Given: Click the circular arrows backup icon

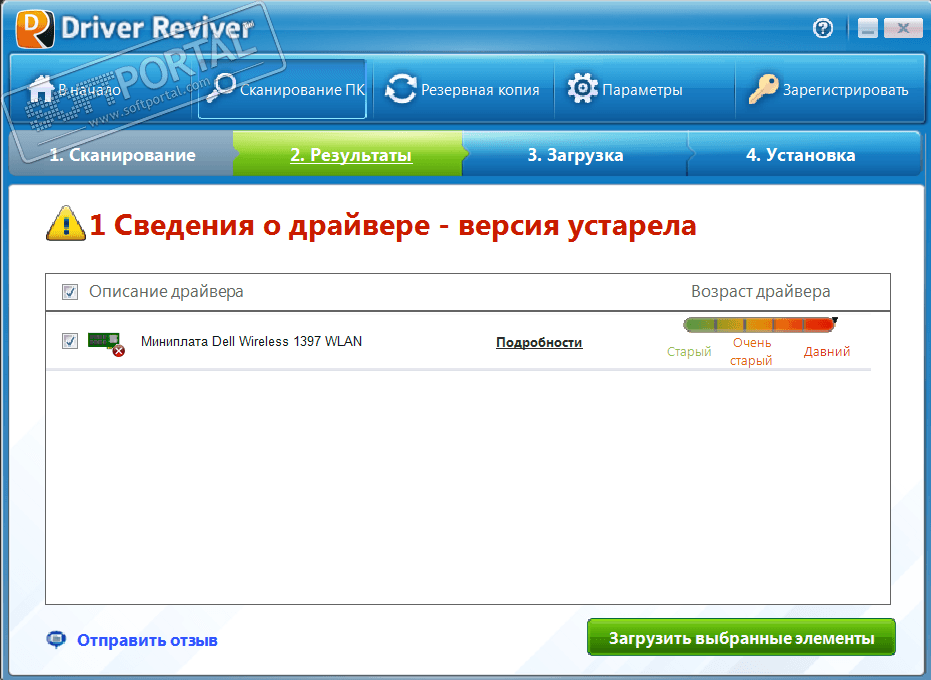Looking at the screenshot, I should (401, 89).
